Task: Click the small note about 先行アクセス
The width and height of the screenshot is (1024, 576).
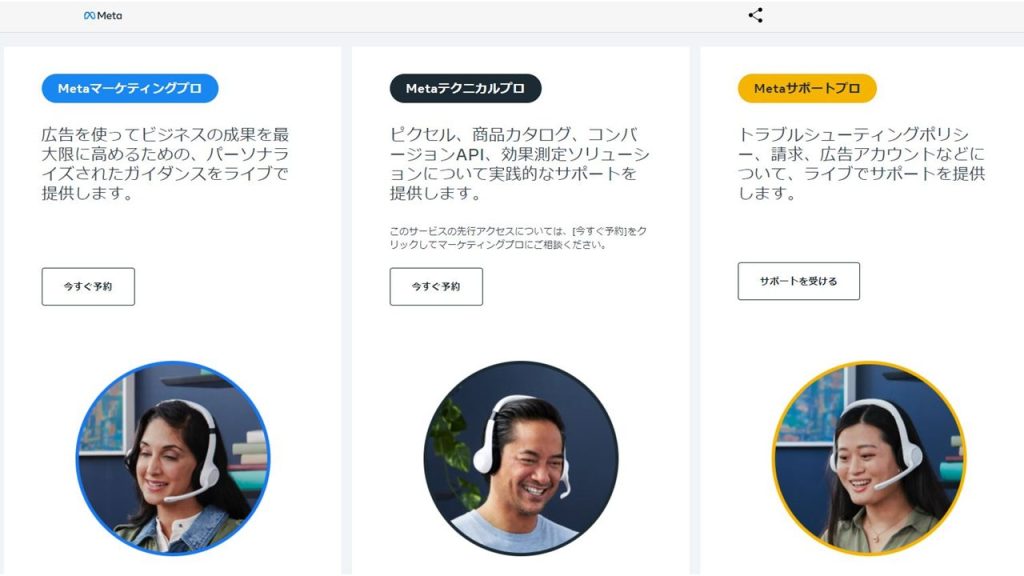Action: pyautogui.click(x=518, y=238)
